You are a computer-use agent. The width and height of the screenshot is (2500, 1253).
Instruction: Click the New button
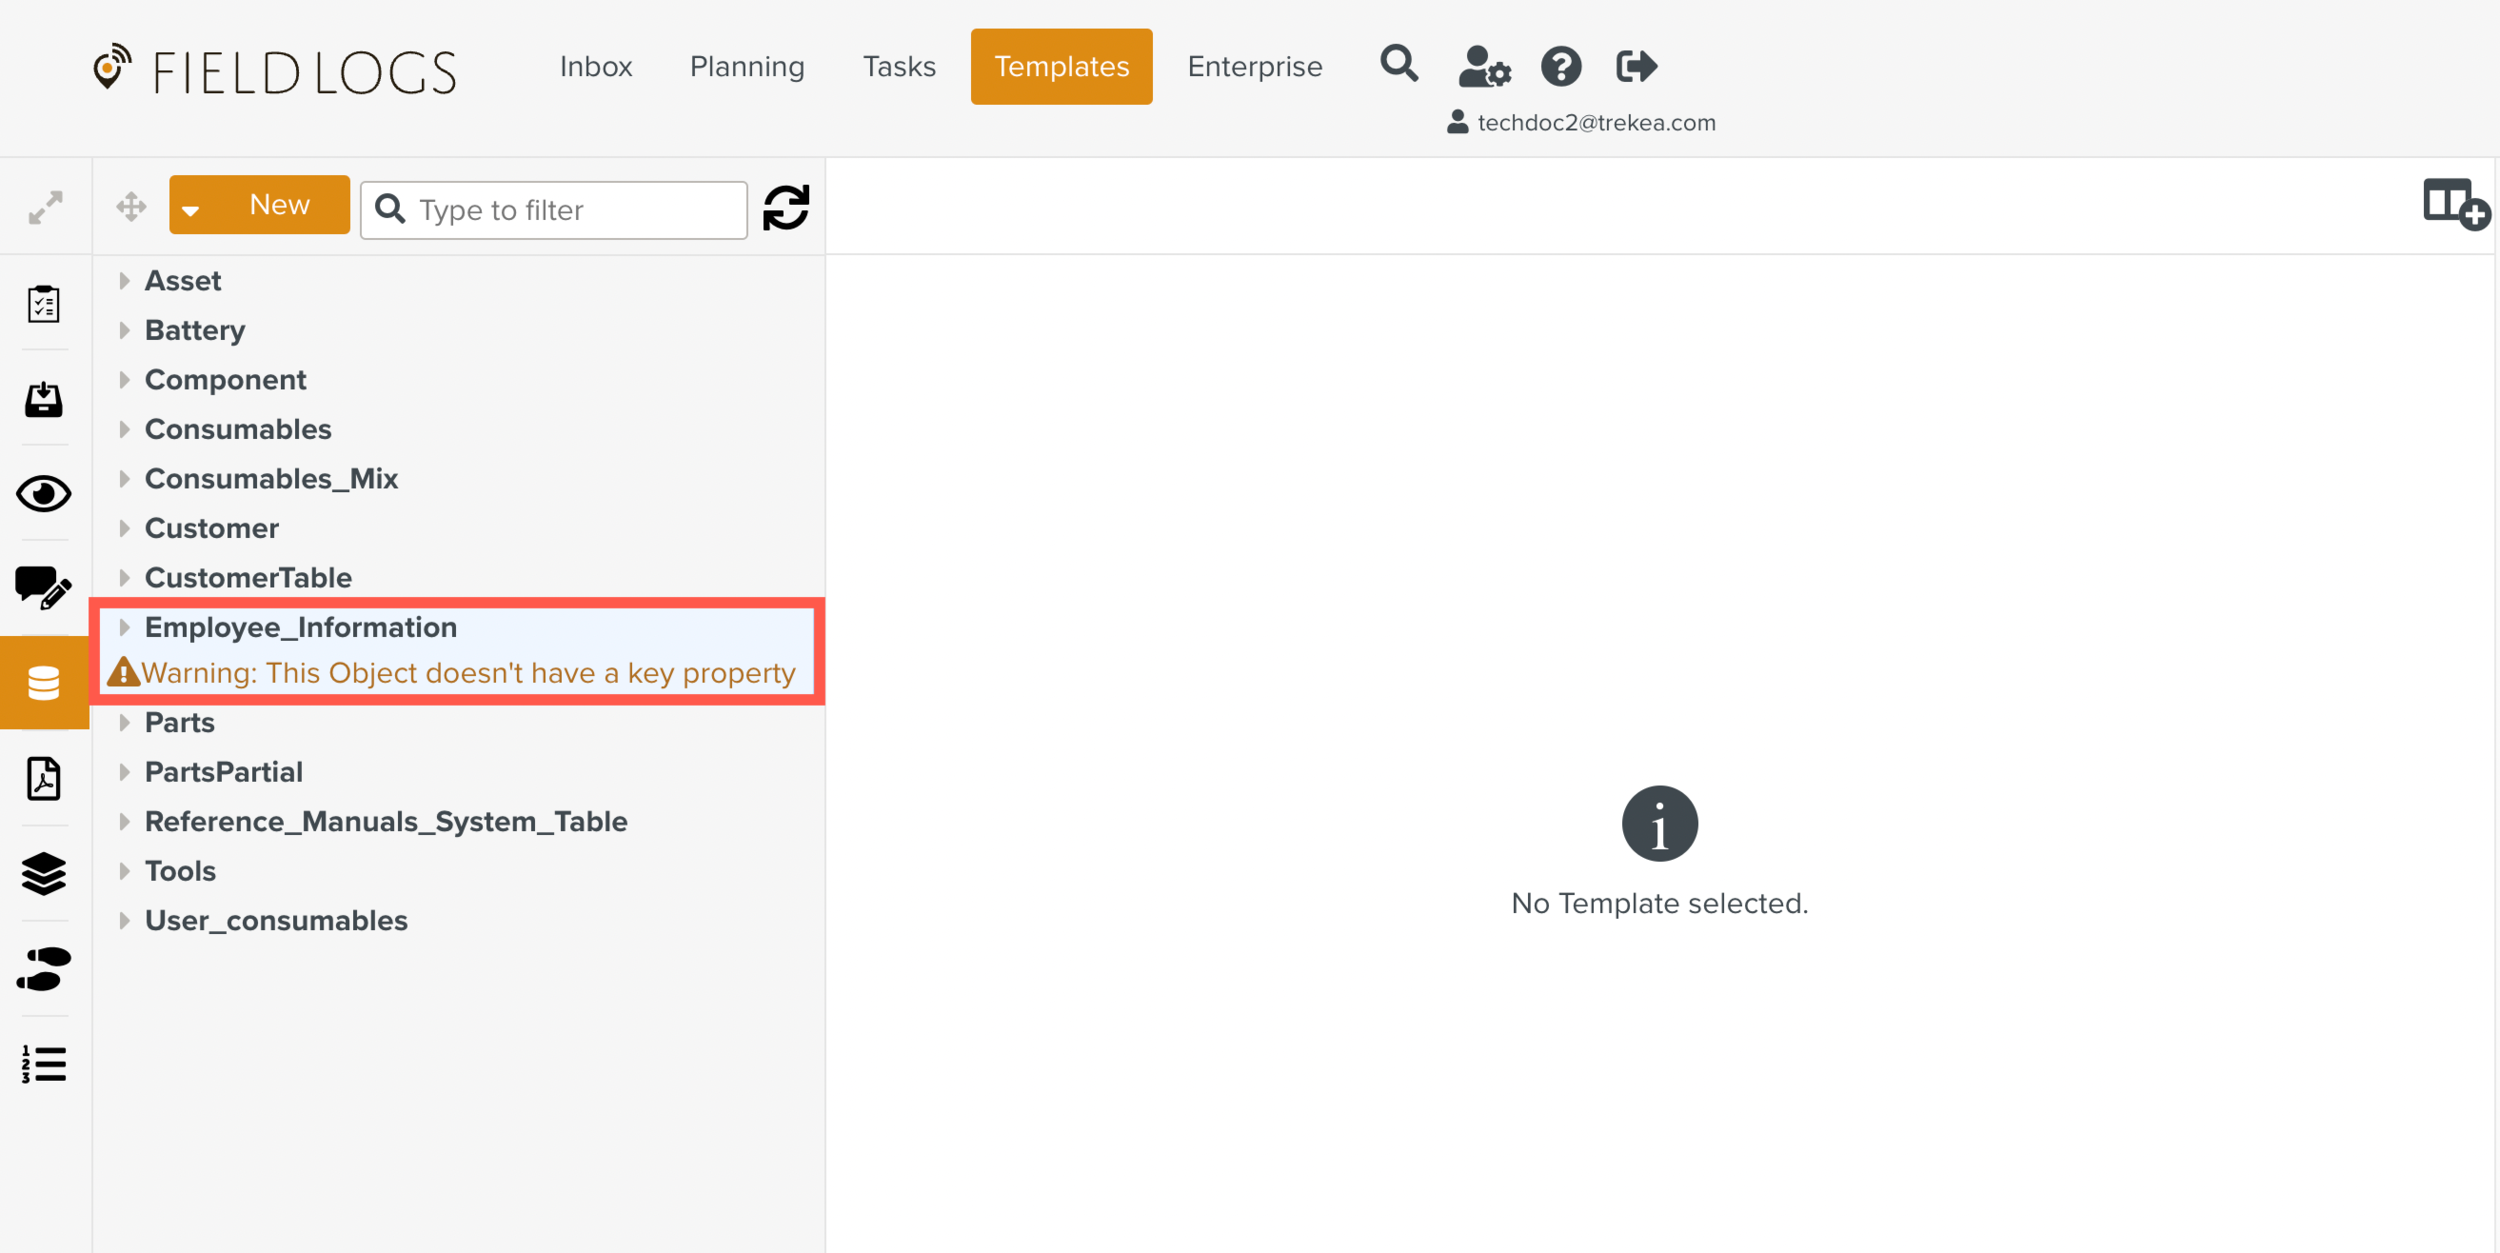[279, 205]
